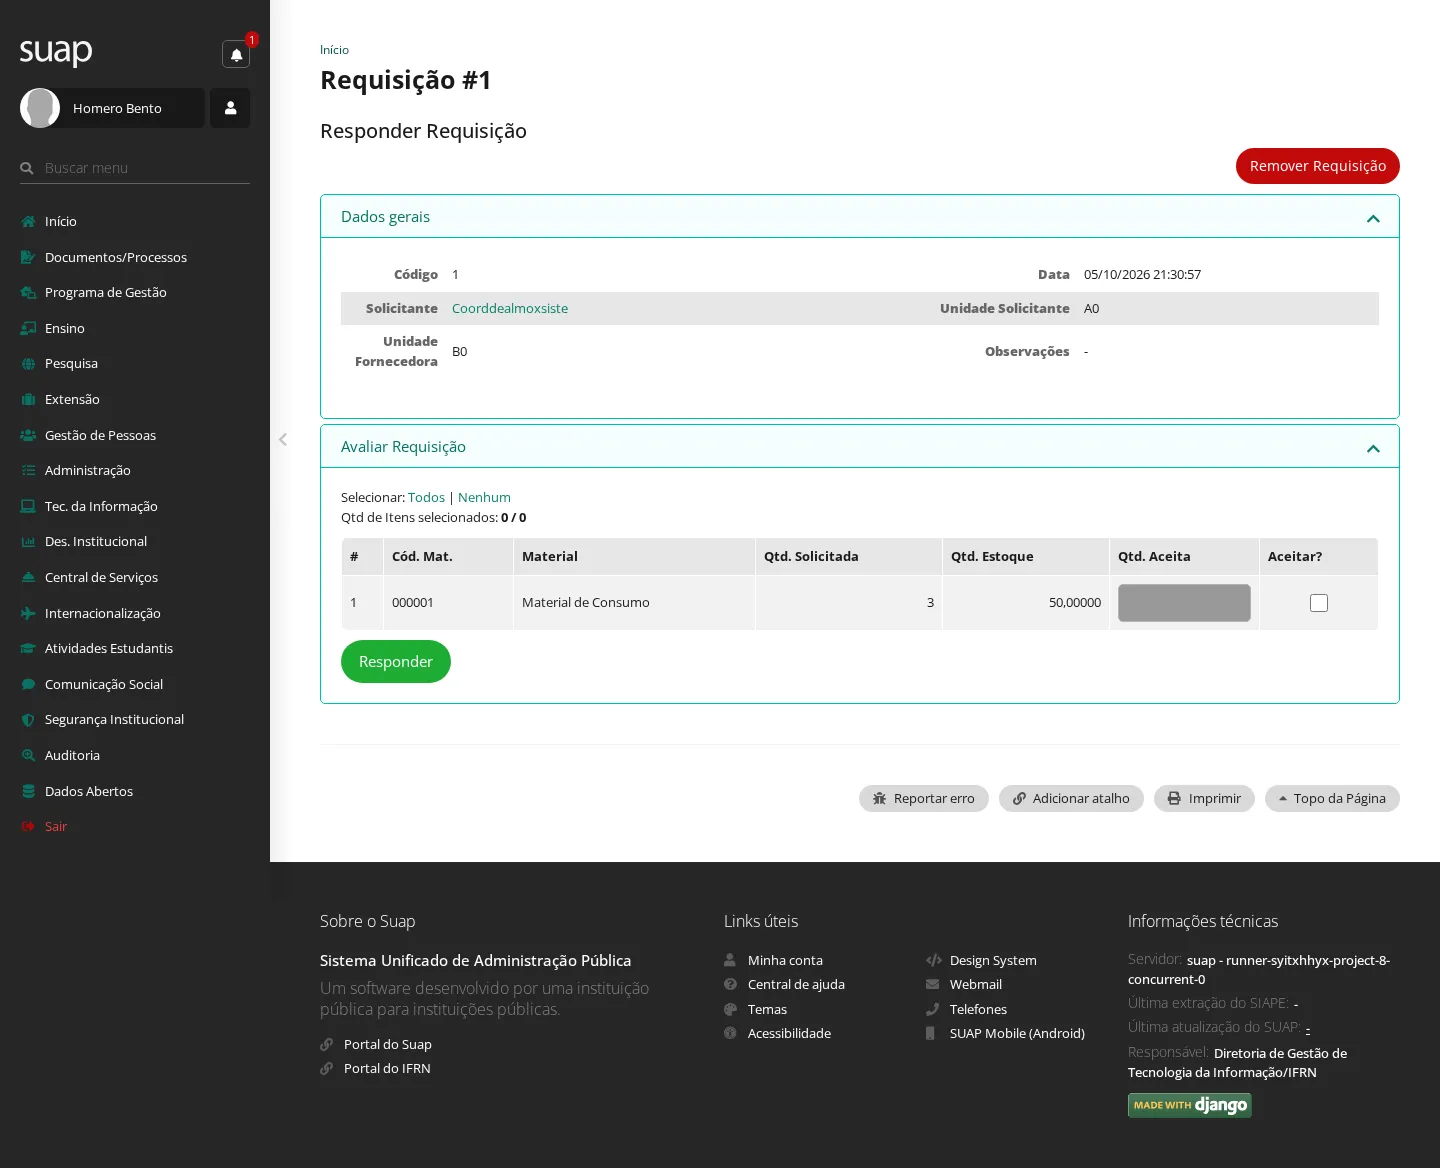Click the Tec. da Informação laptop icon

pyautogui.click(x=28, y=506)
